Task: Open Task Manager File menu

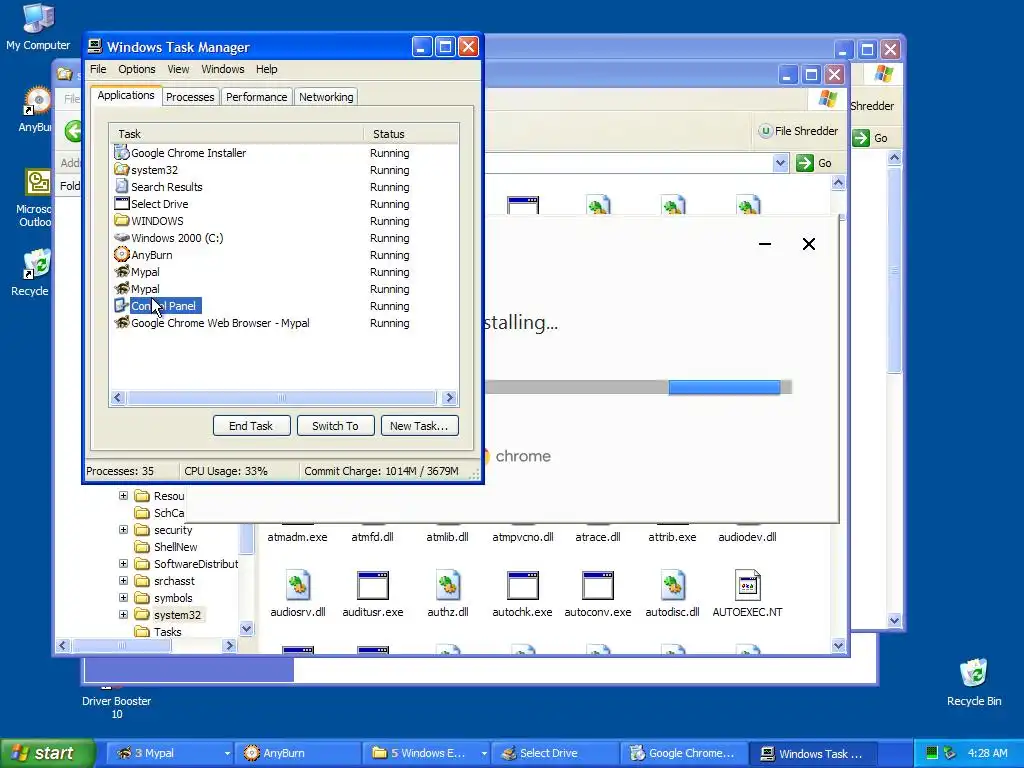Action: [x=98, y=69]
